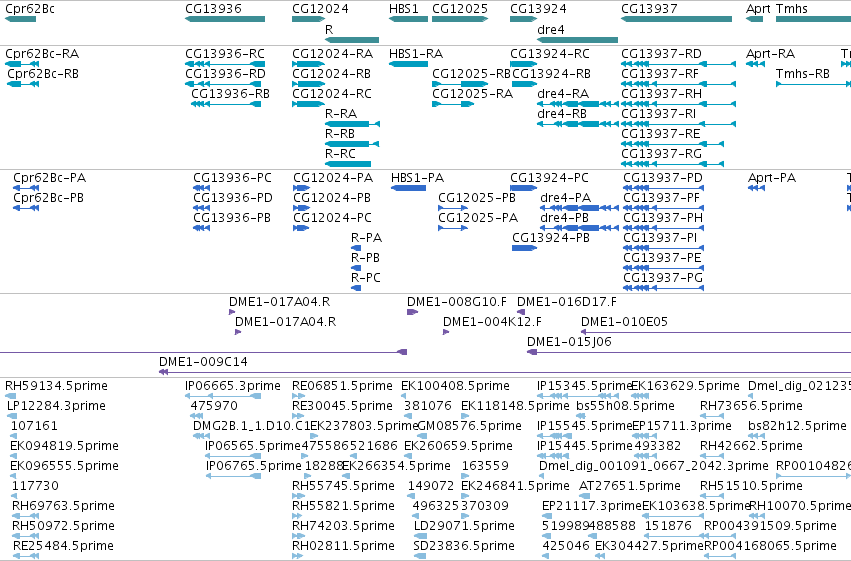Screen dimensions: 851x561
Task: Select the DME1-016D17.F clone label
Action: coord(567,302)
